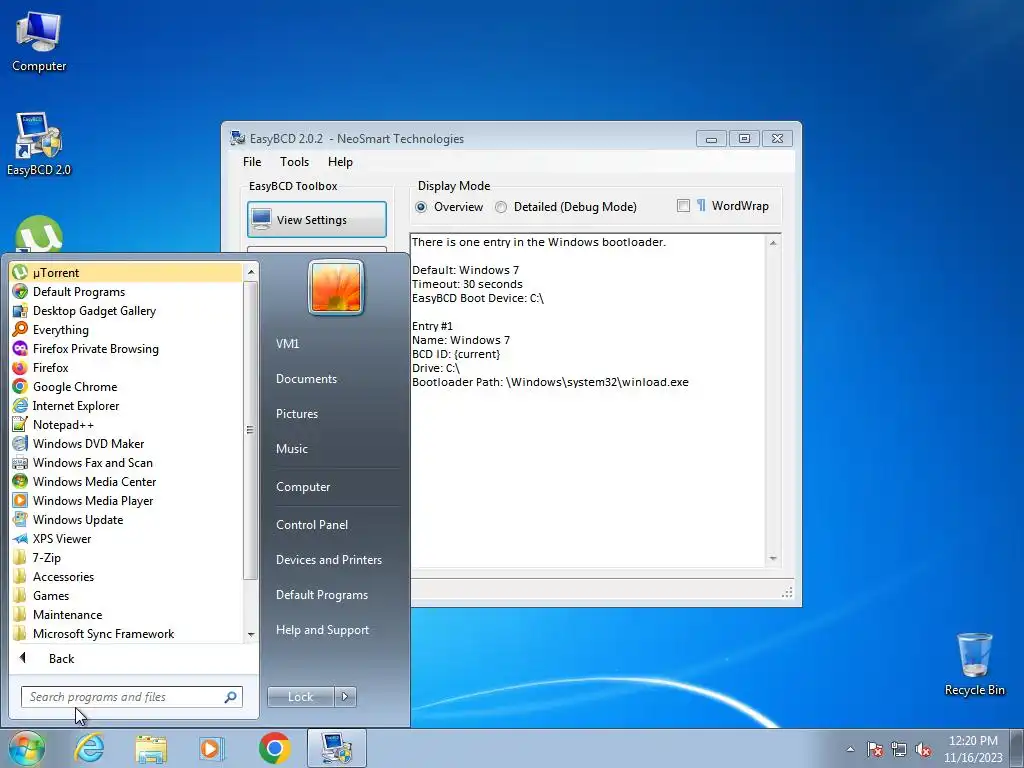This screenshot has height=768, width=1024.
Task: Click the Action Center flag tray icon
Action: 874,750
